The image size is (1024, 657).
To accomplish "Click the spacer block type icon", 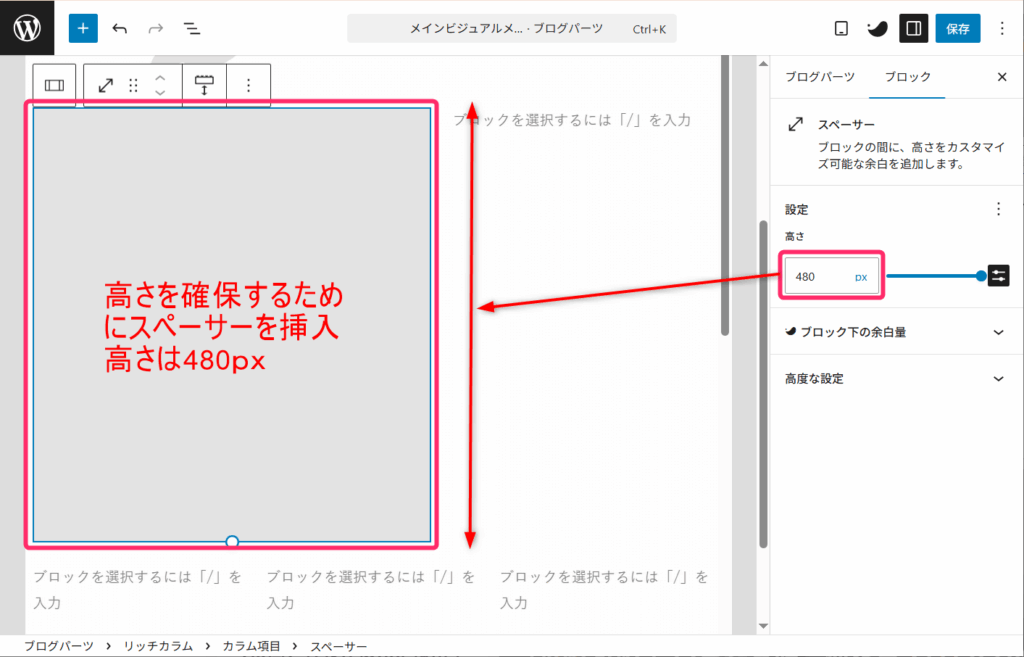I will (106, 86).
